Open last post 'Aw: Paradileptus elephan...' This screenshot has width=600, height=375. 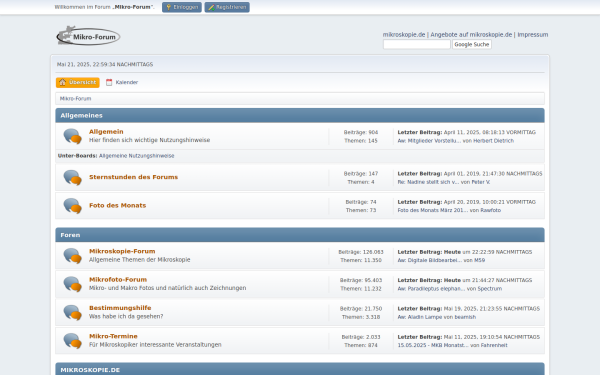pos(431,289)
